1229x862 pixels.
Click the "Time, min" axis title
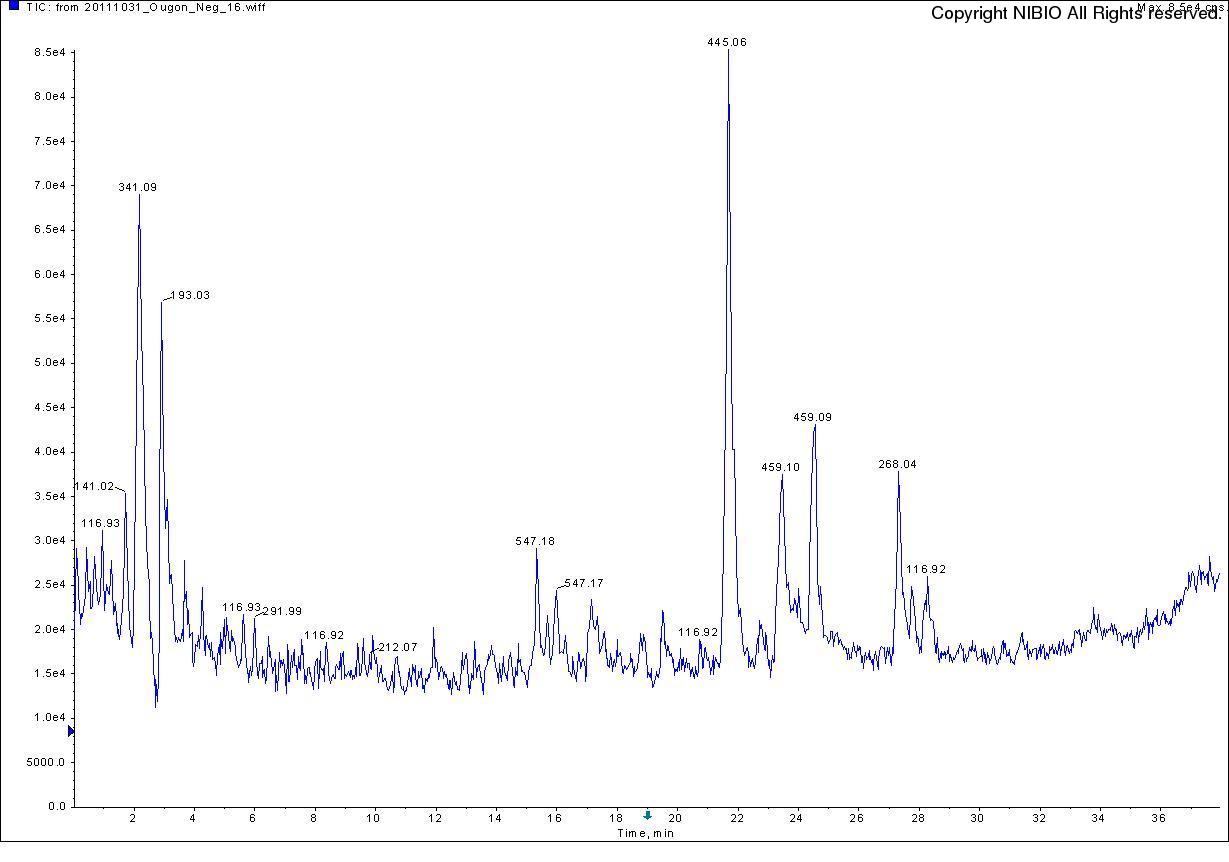(x=645, y=834)
